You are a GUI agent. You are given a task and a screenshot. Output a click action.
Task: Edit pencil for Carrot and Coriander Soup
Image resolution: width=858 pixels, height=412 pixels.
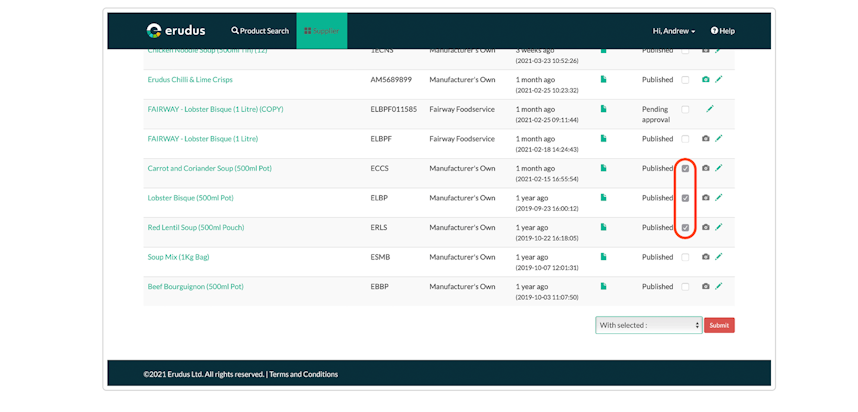(x=718, y=169)
